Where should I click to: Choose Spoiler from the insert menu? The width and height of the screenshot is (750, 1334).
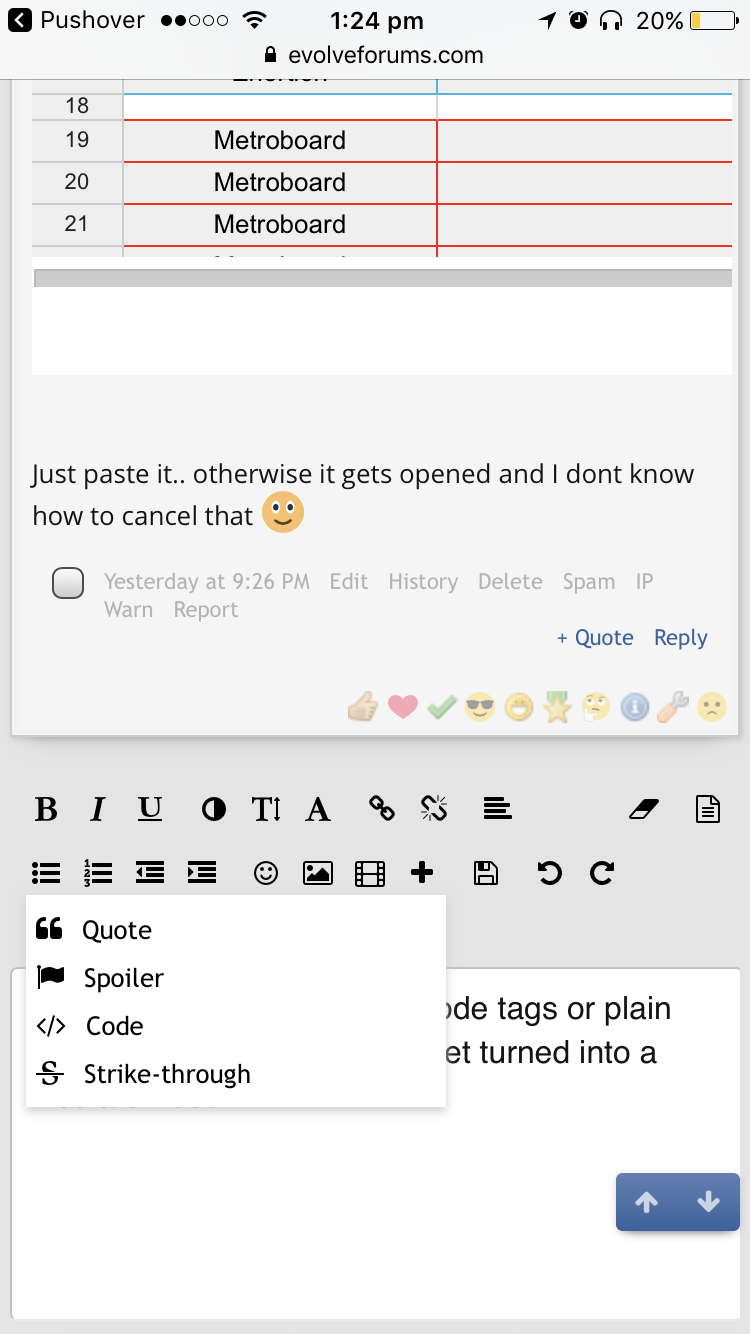pyautogui.click(x=123, y=978)
